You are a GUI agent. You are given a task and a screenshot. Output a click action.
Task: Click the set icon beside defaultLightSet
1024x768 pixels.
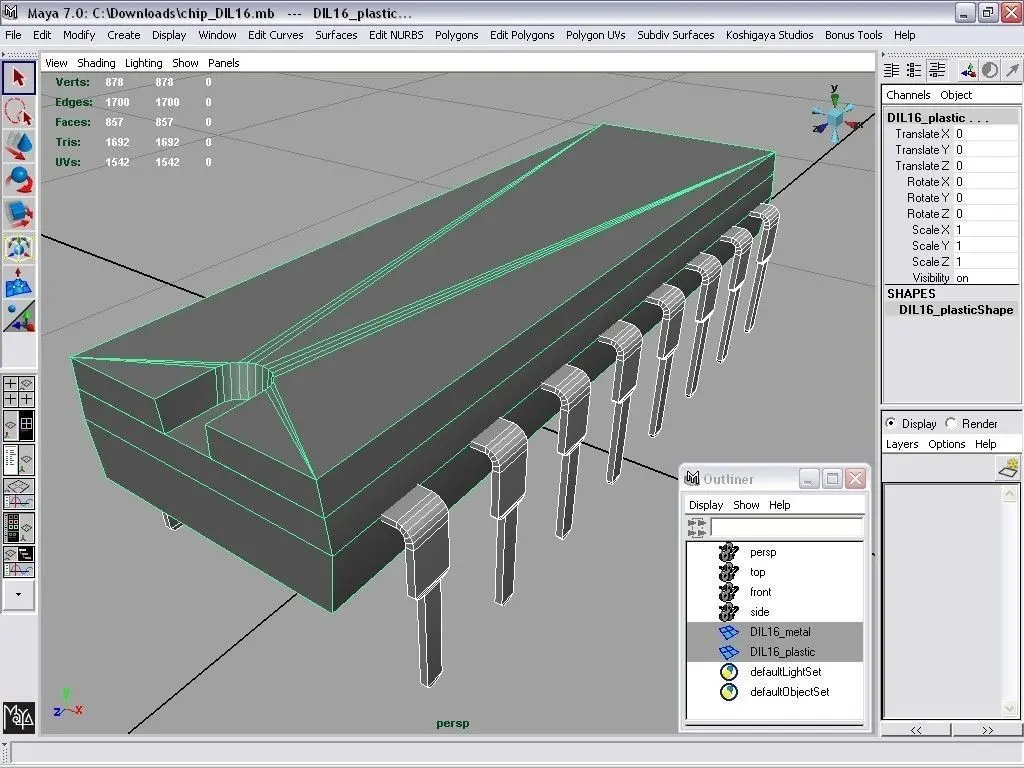[728, 672]
